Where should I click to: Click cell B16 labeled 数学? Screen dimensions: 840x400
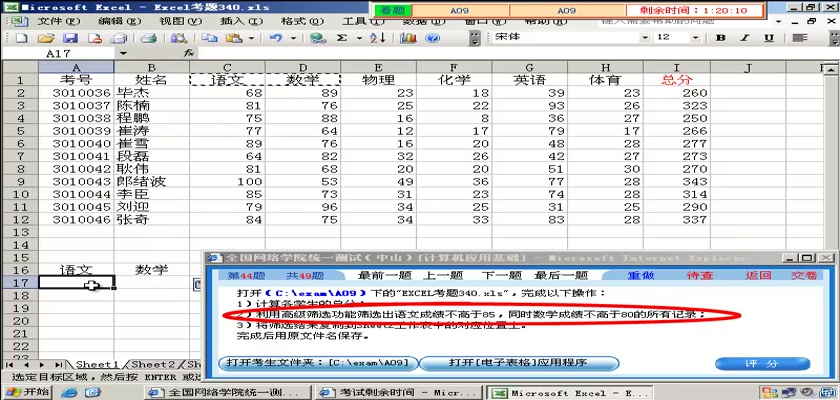152,270
